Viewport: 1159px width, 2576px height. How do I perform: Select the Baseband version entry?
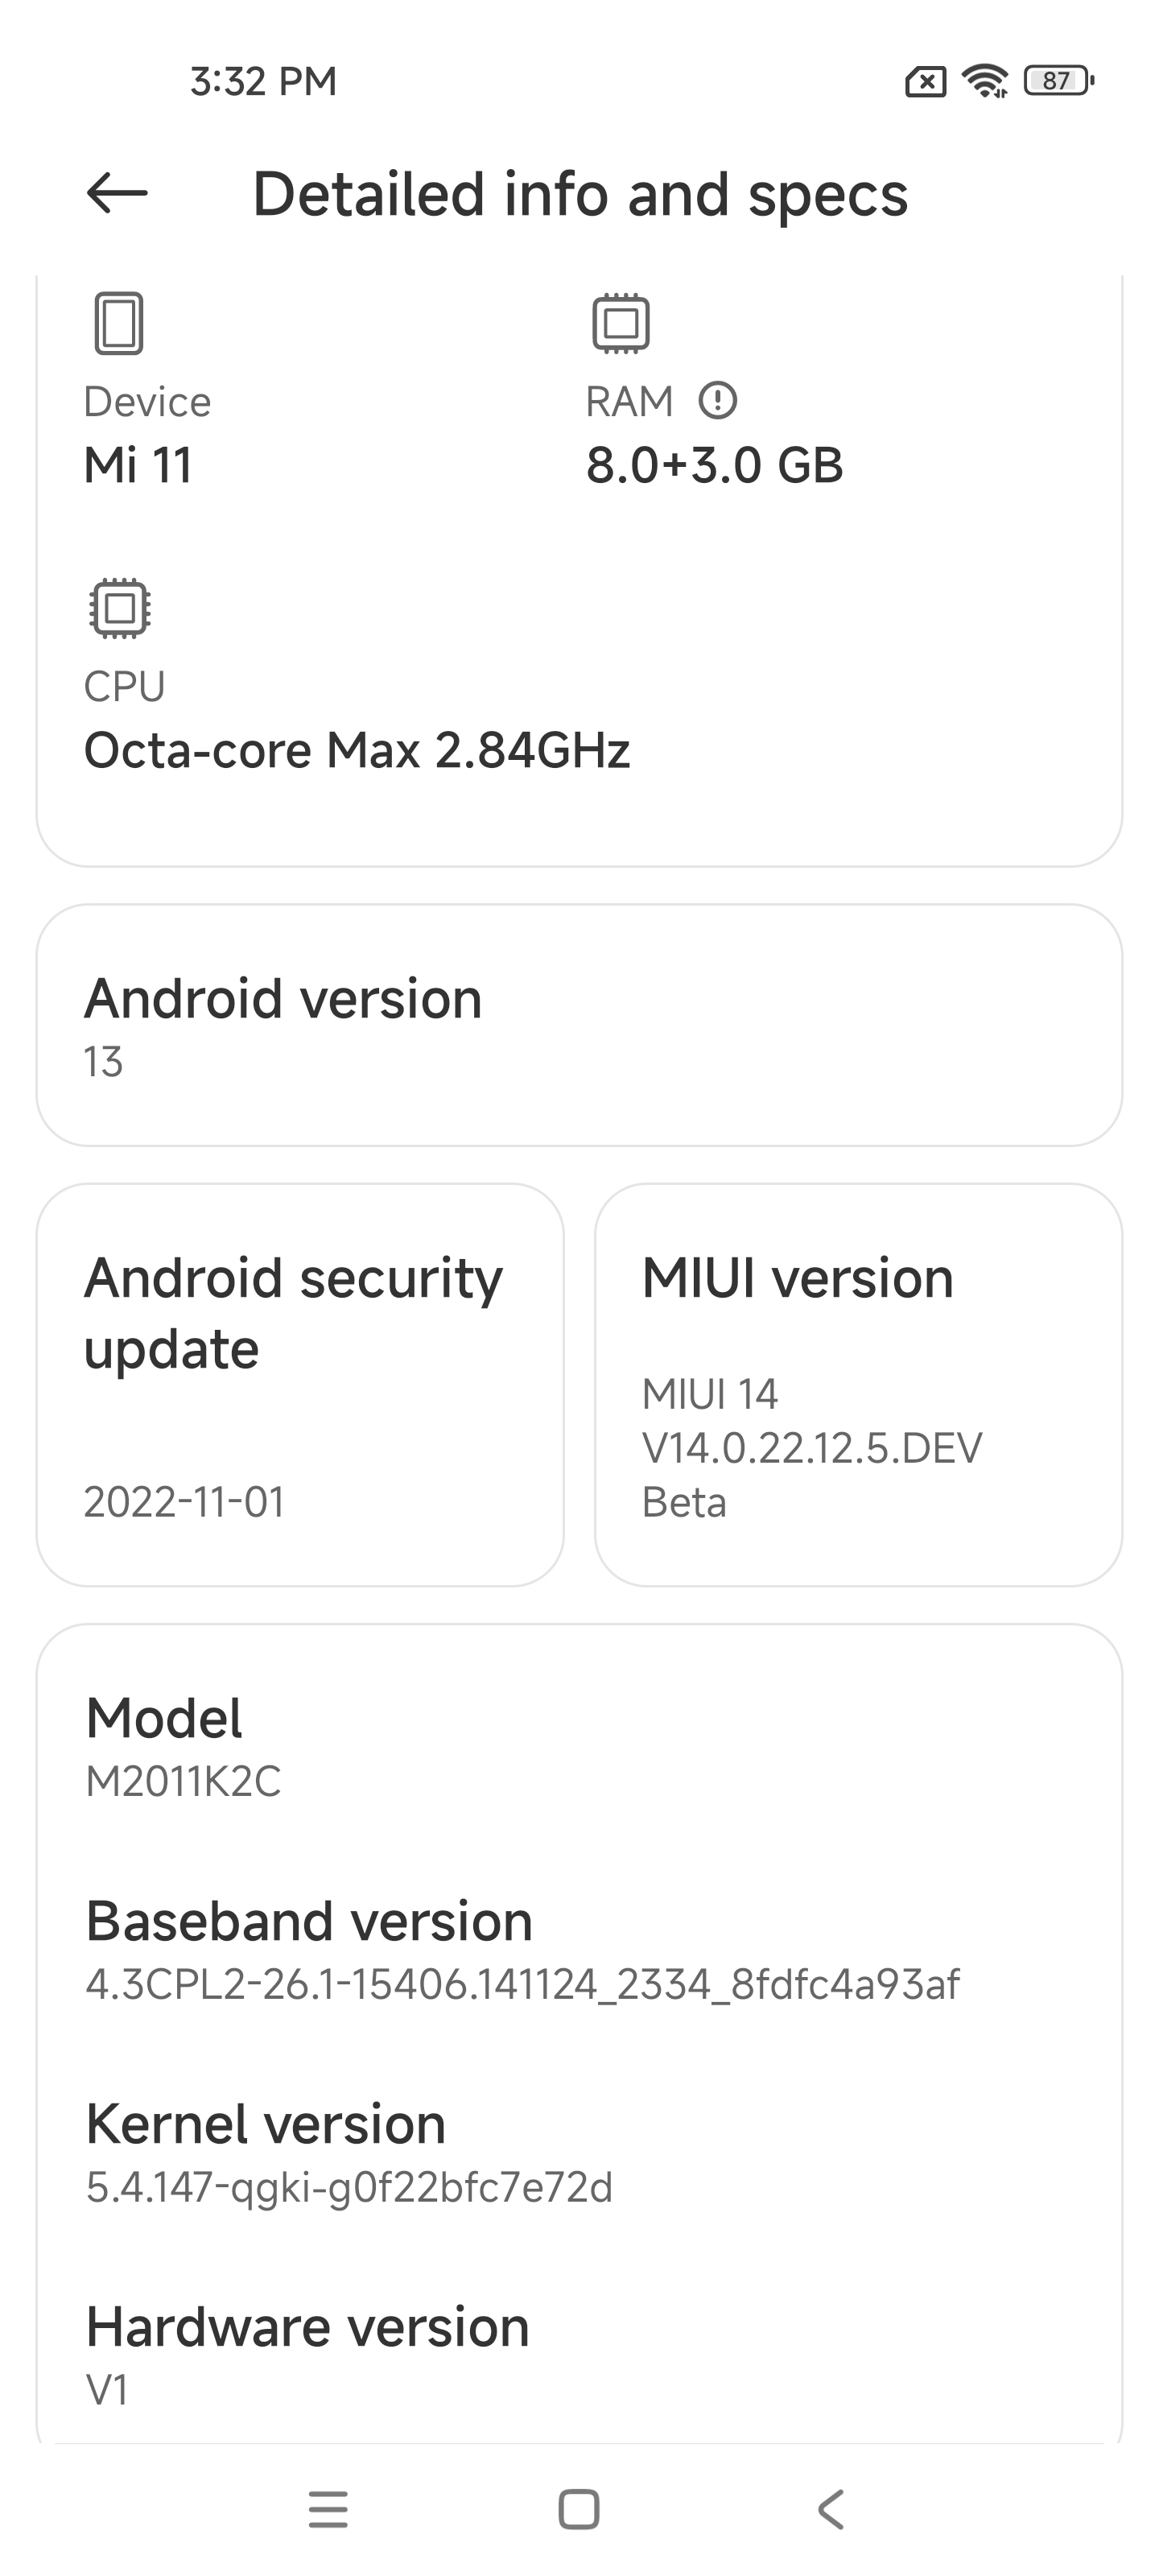click(x=579, y=1949)
